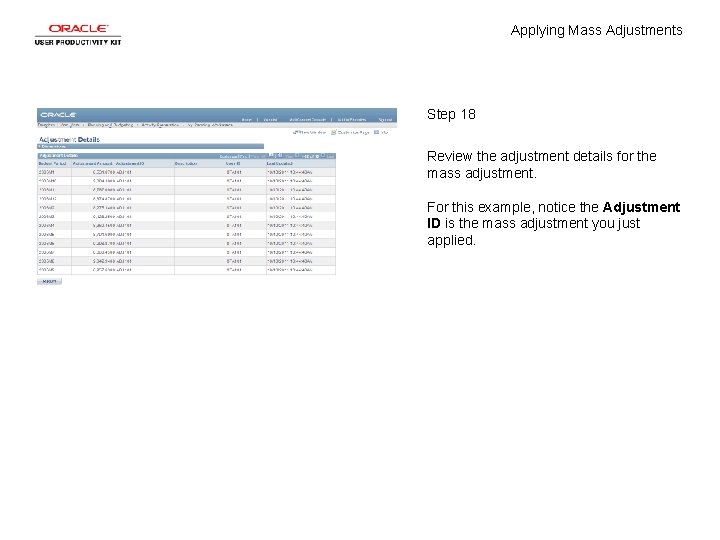Open the Worklist link
Image resolution: width=720 pixels, height=540 pixels.
pyautogui.click(x=270, y=120)
